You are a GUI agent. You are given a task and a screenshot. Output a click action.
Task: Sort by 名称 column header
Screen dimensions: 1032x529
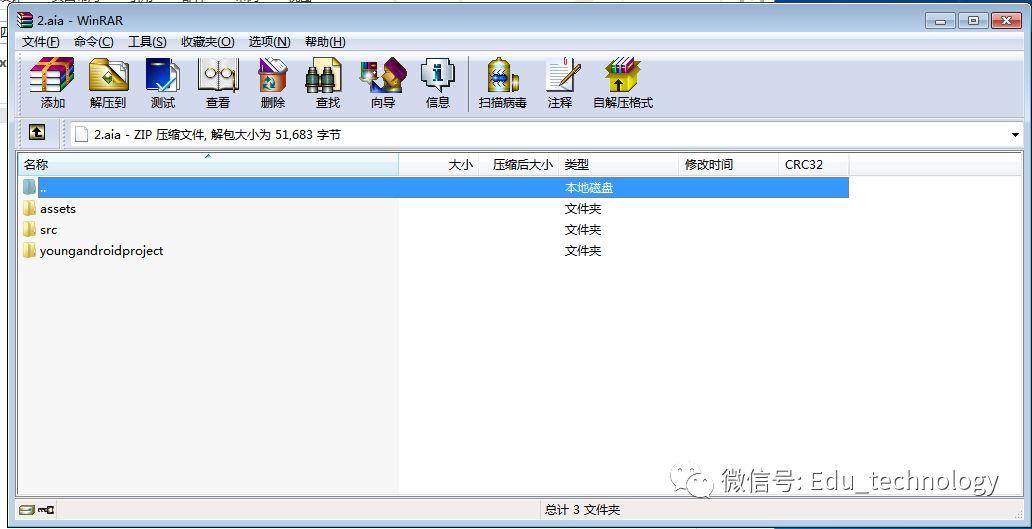coord(209,164)
